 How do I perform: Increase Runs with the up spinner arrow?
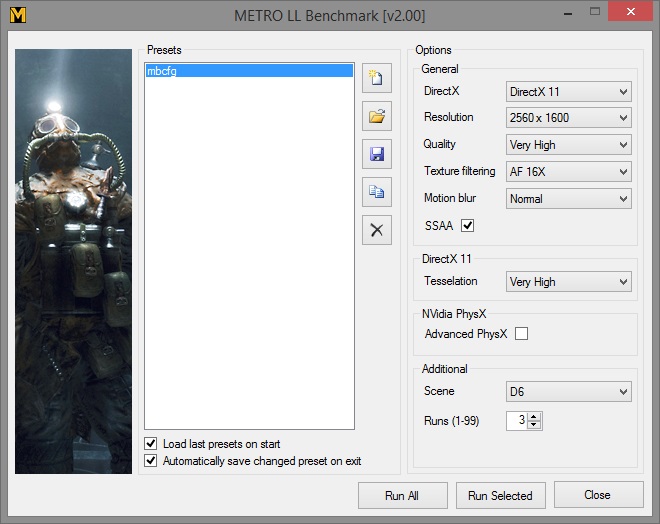pos(534,417)
